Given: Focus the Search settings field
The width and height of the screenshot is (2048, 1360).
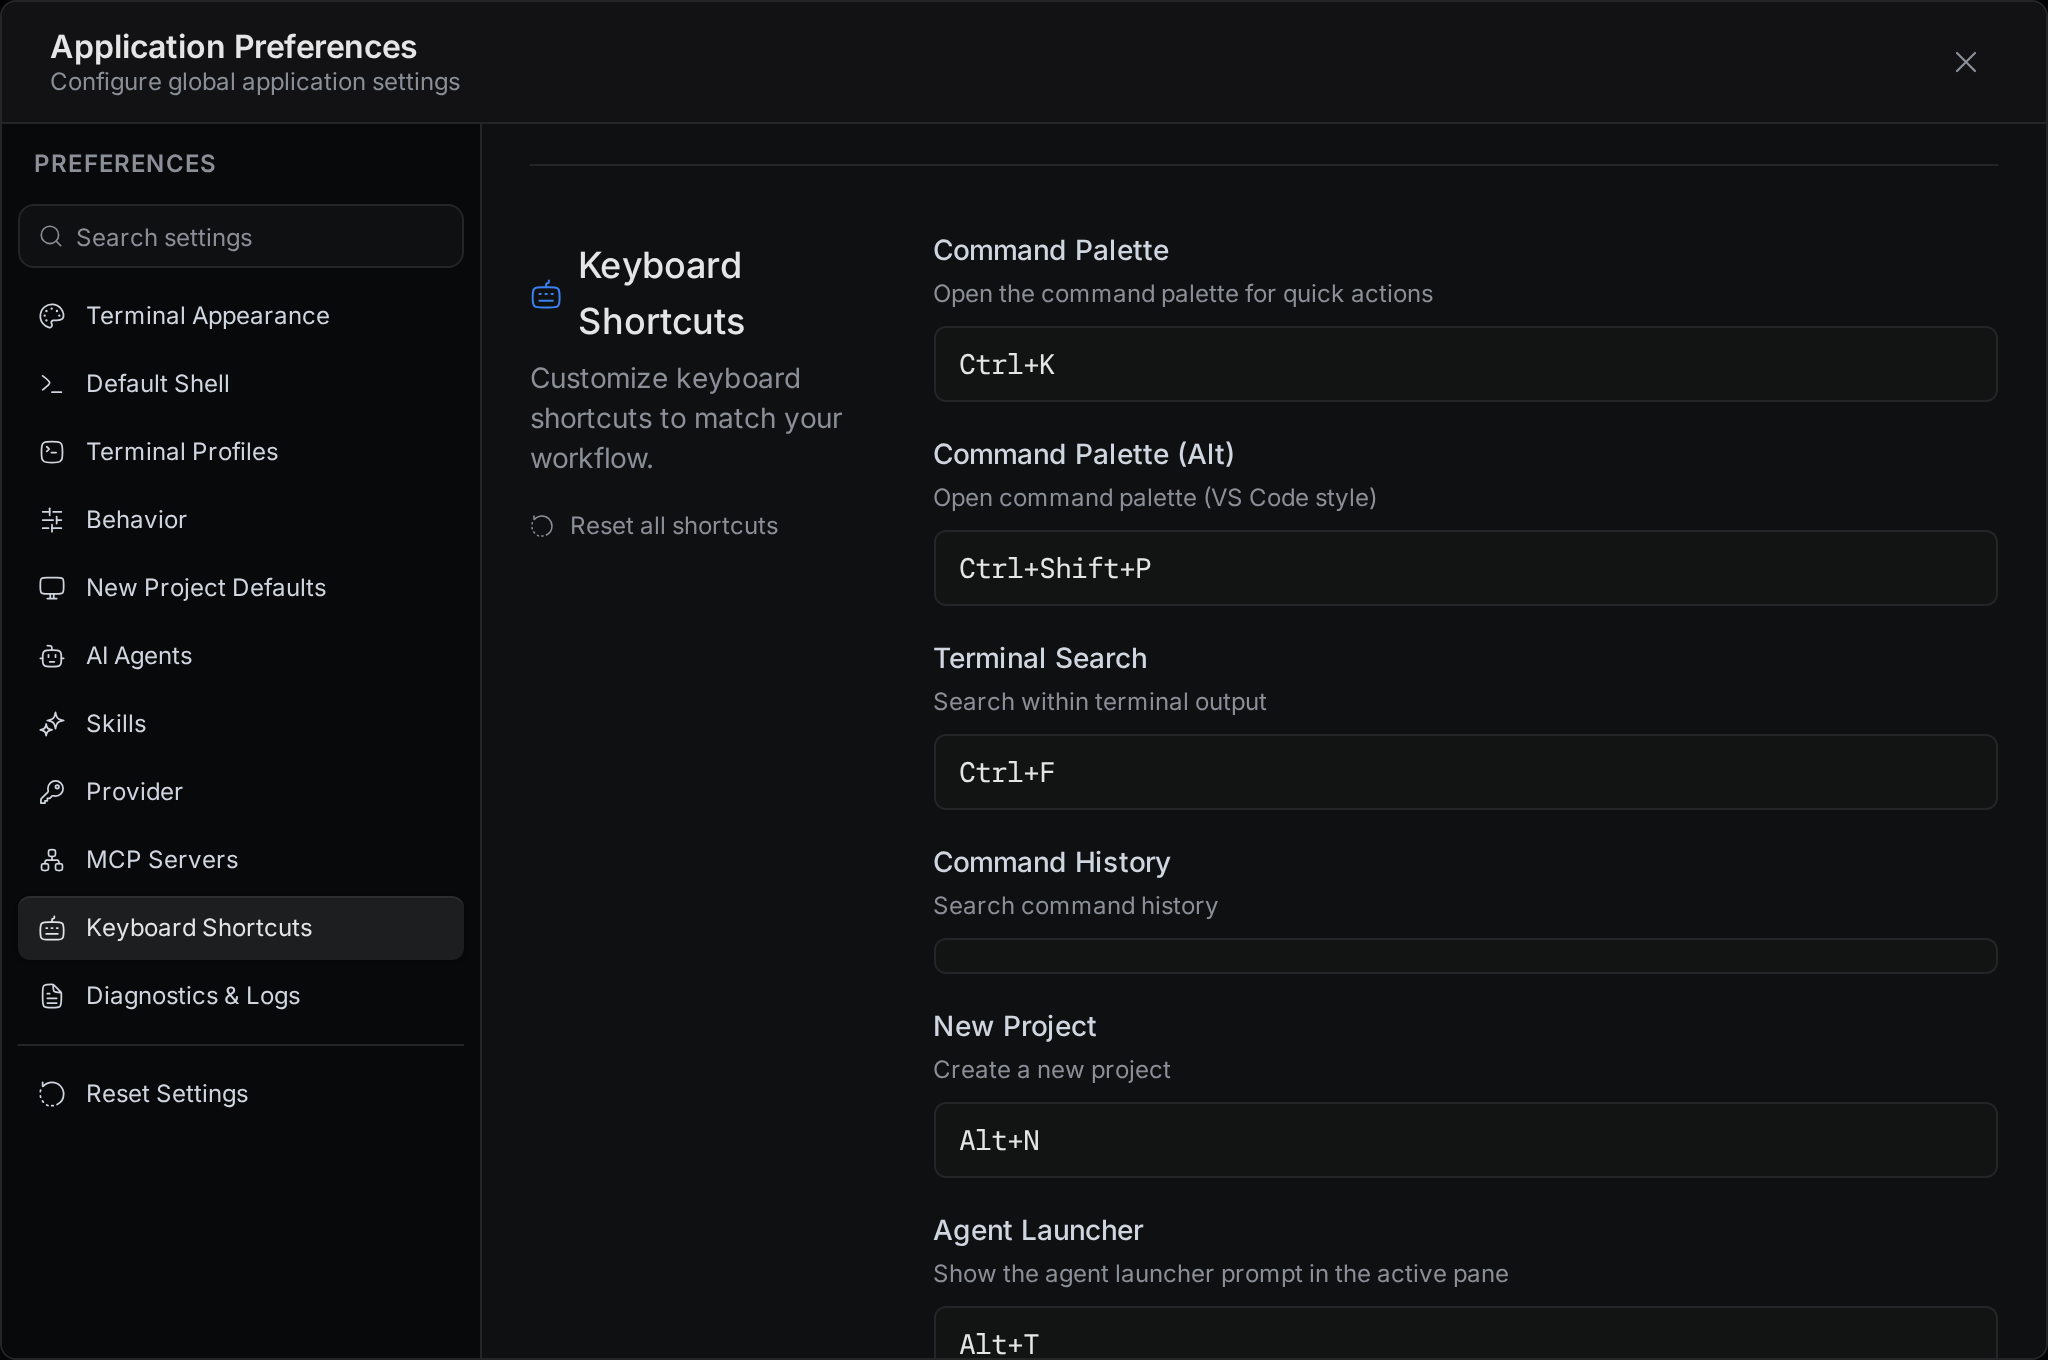Looking at the screenshot, I should tap(241, 236).
